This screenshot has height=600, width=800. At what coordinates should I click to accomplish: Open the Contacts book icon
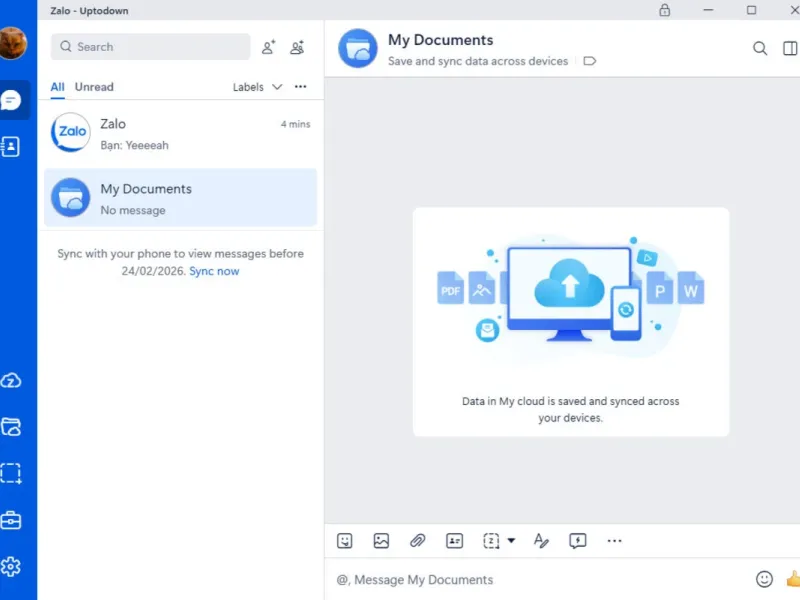[10, 147]
